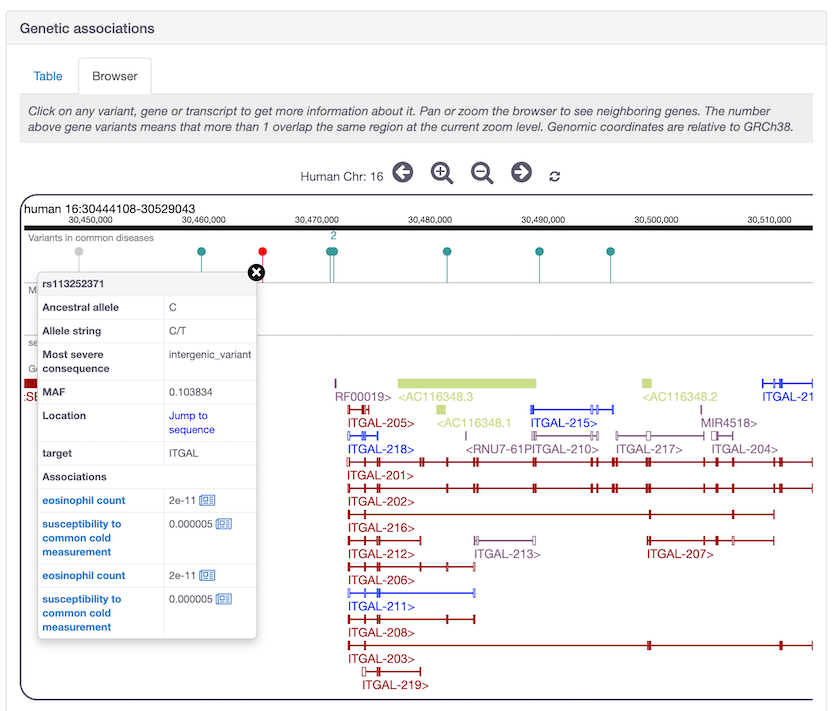This screenshot has width=840, height=711.
Task: Switch to the Table tab
Action: tap(48, 76)
